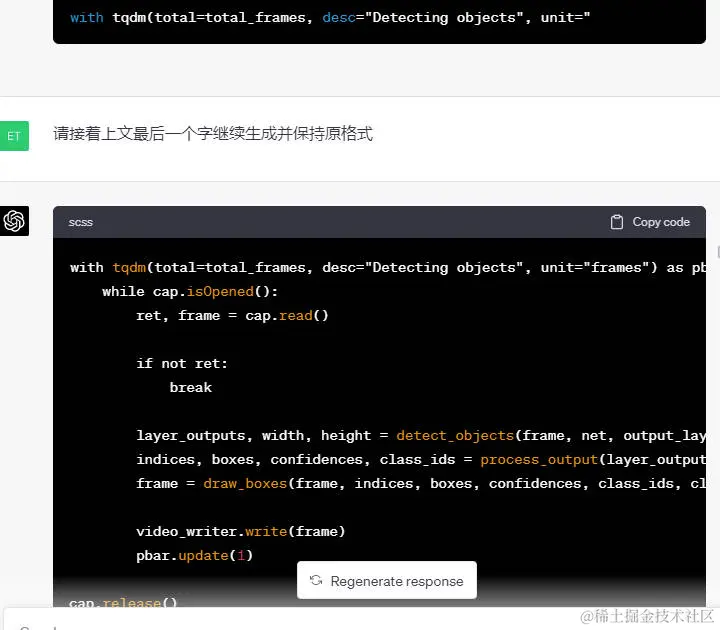Click the green ET user avatar

coord(14,136)
